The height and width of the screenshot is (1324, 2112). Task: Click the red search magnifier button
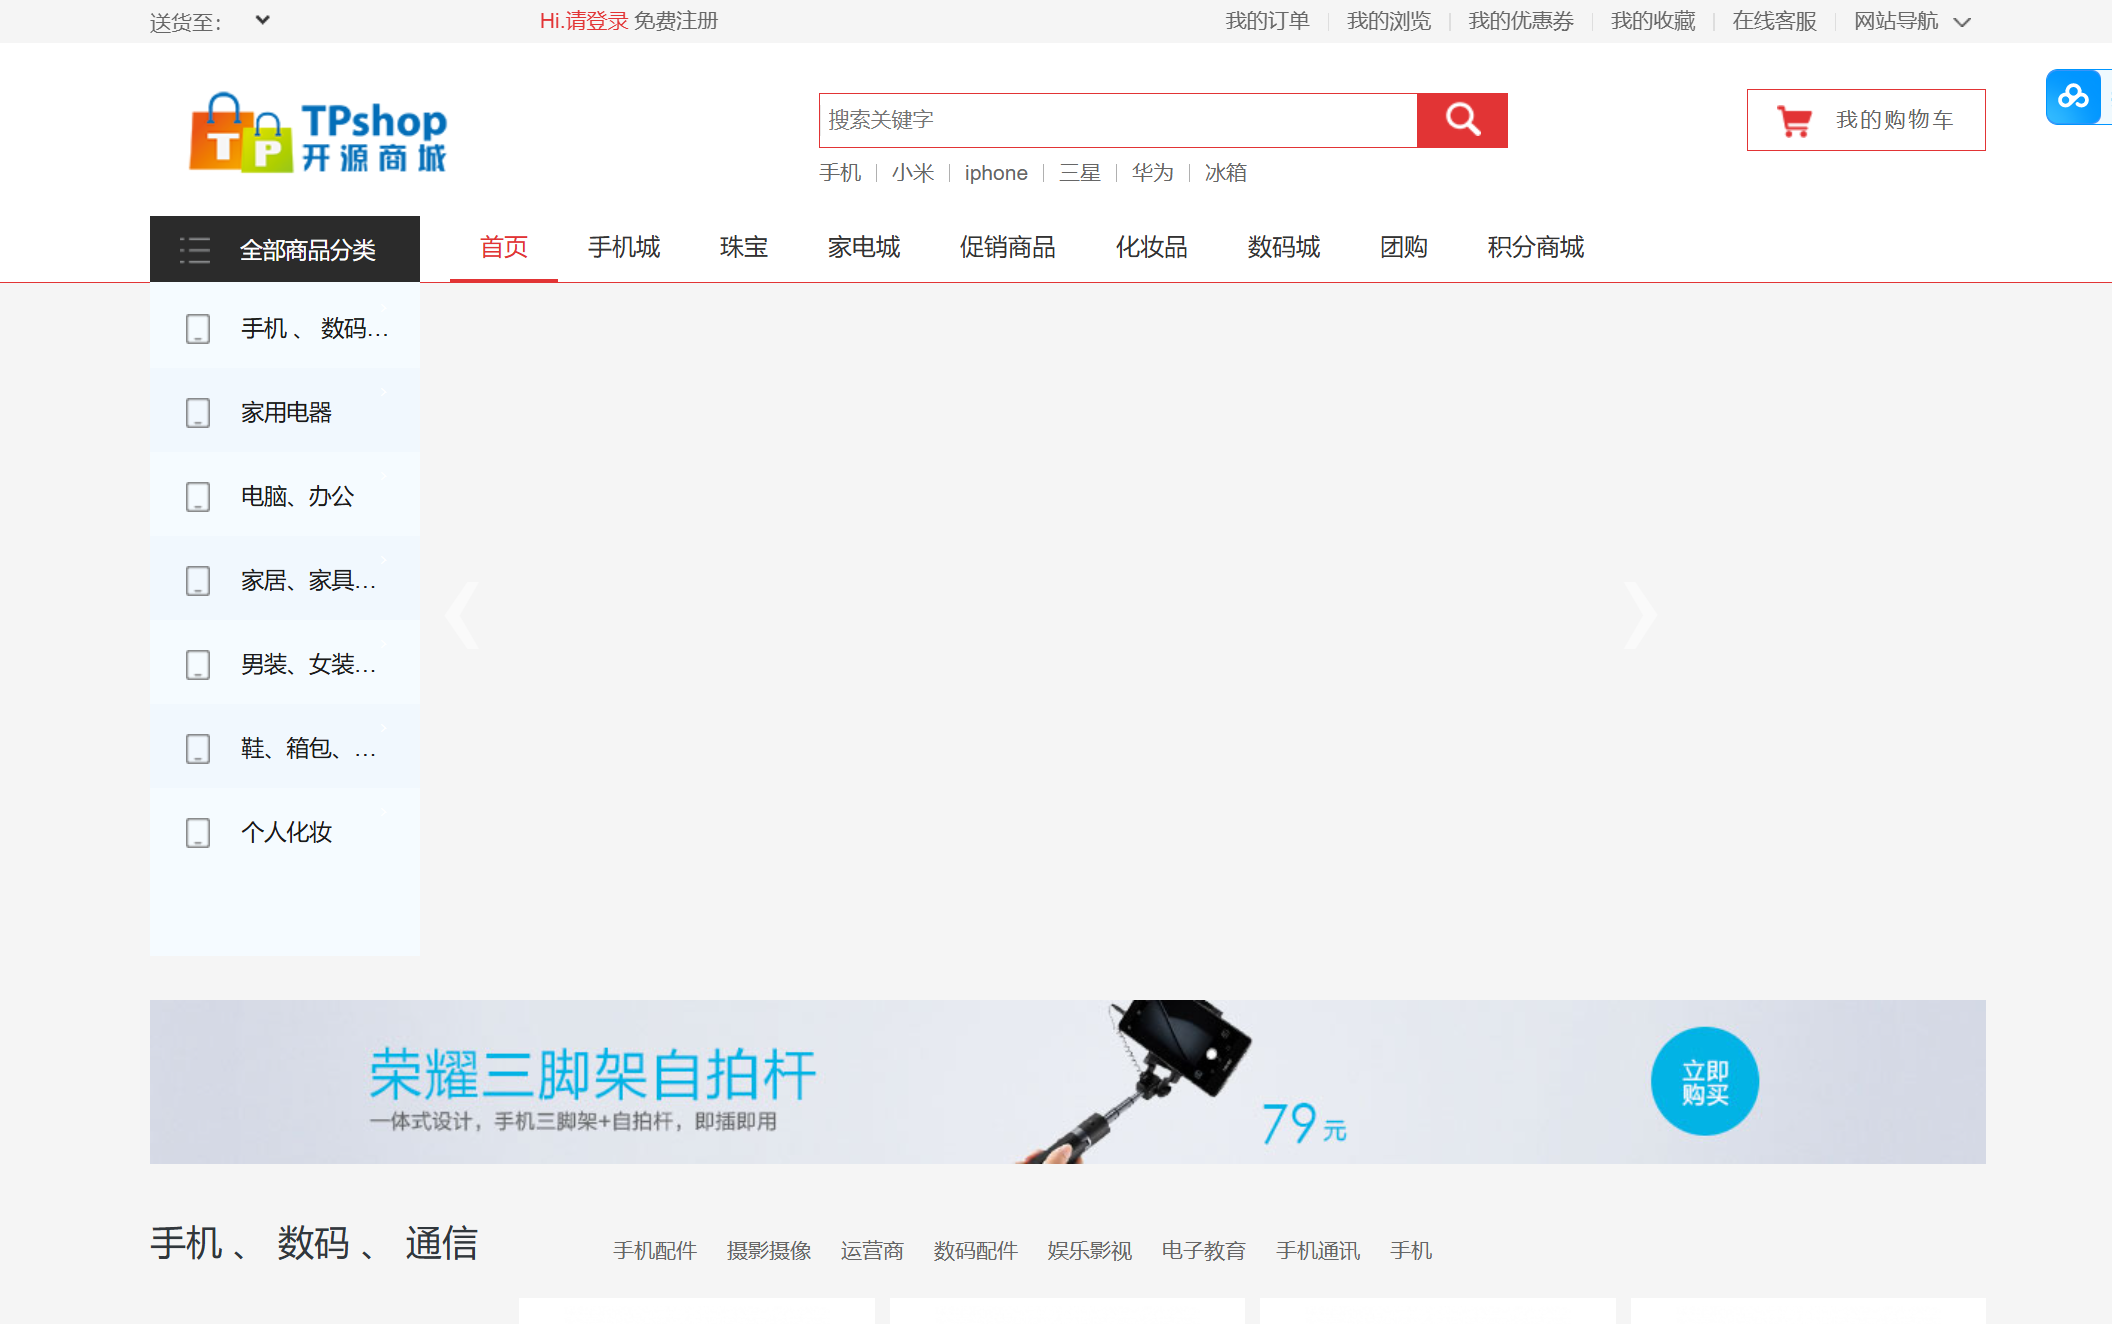[x=1461, y=120]
